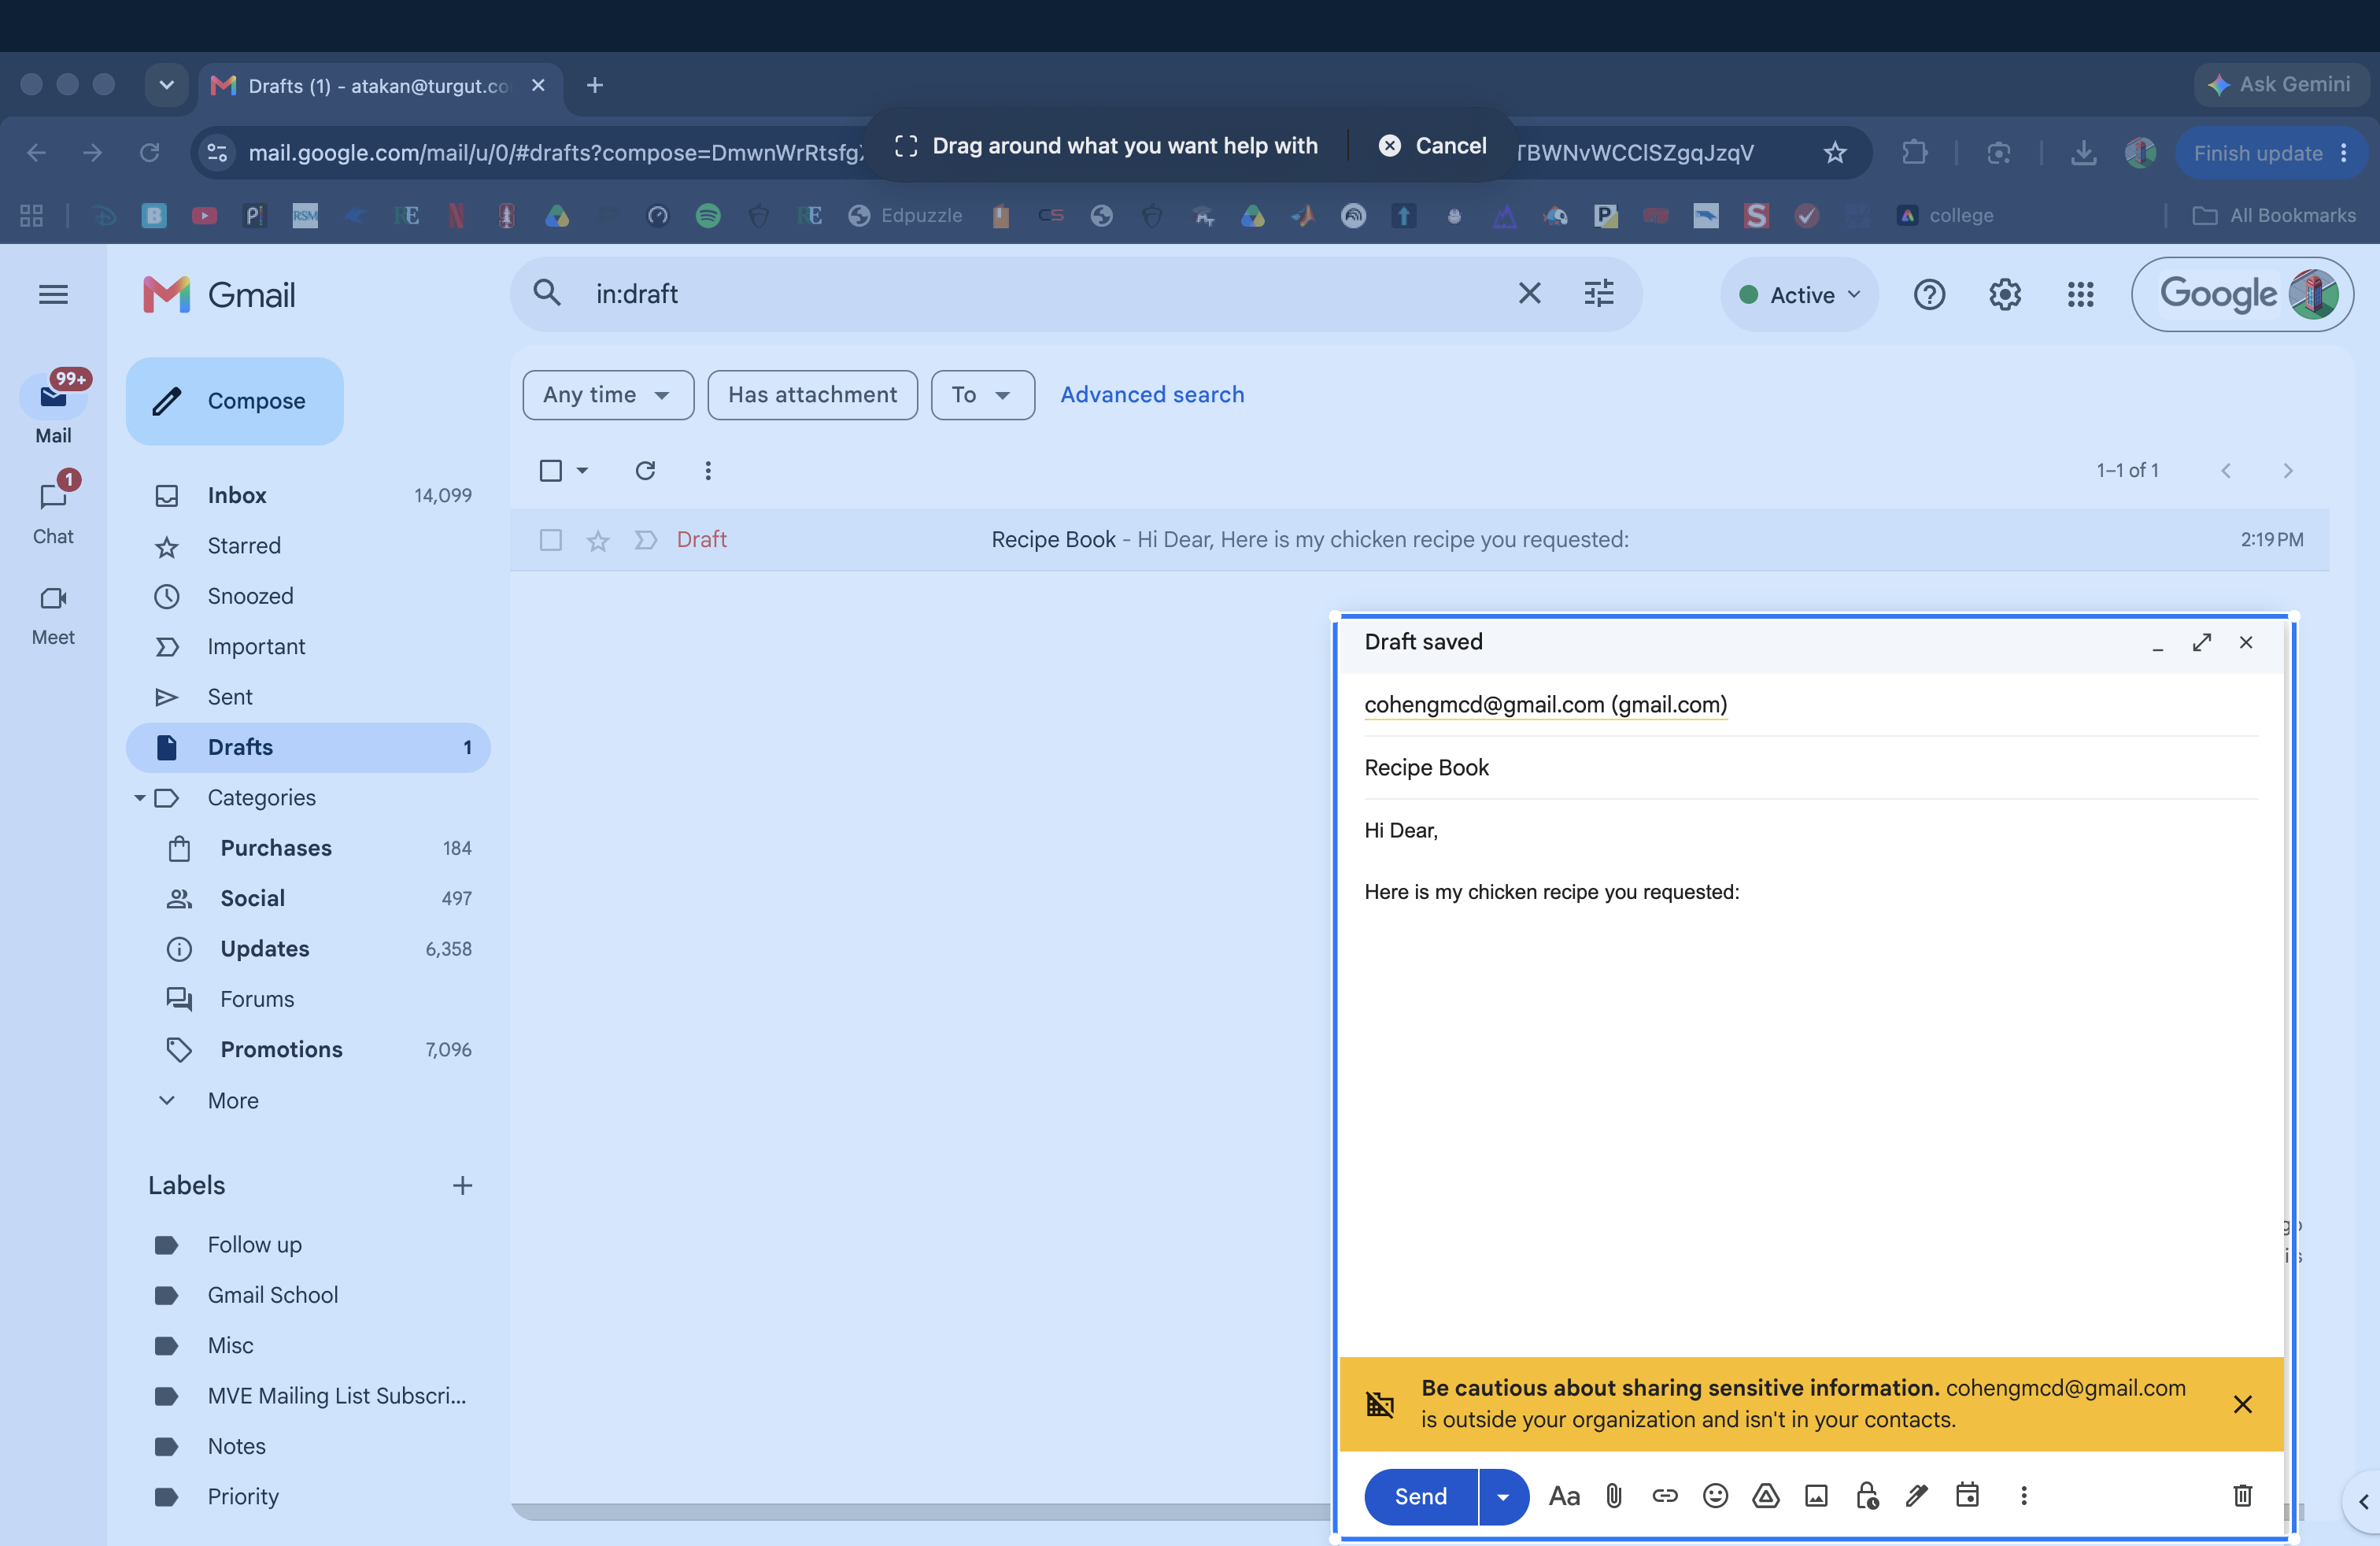The image size is (2380, 1546).
Task: Mark Recipe Book draft as important
Action: (646, 540)
